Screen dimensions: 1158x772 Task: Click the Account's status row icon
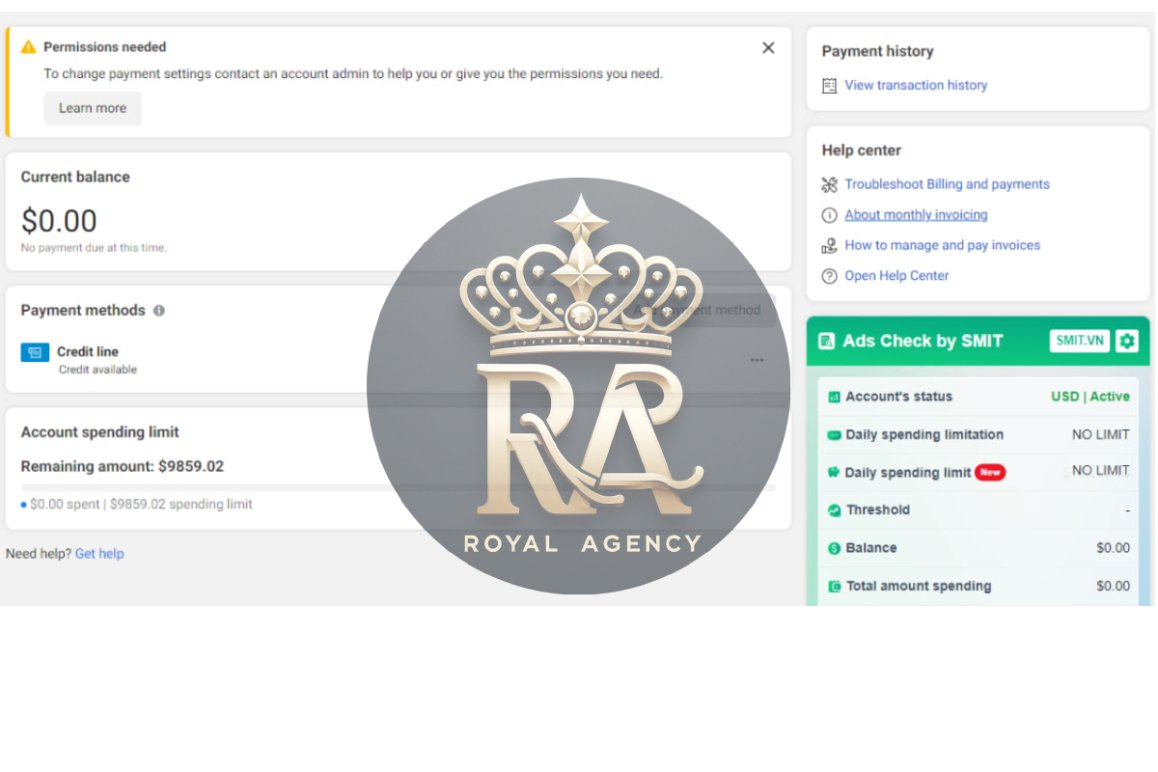point(834,397)
